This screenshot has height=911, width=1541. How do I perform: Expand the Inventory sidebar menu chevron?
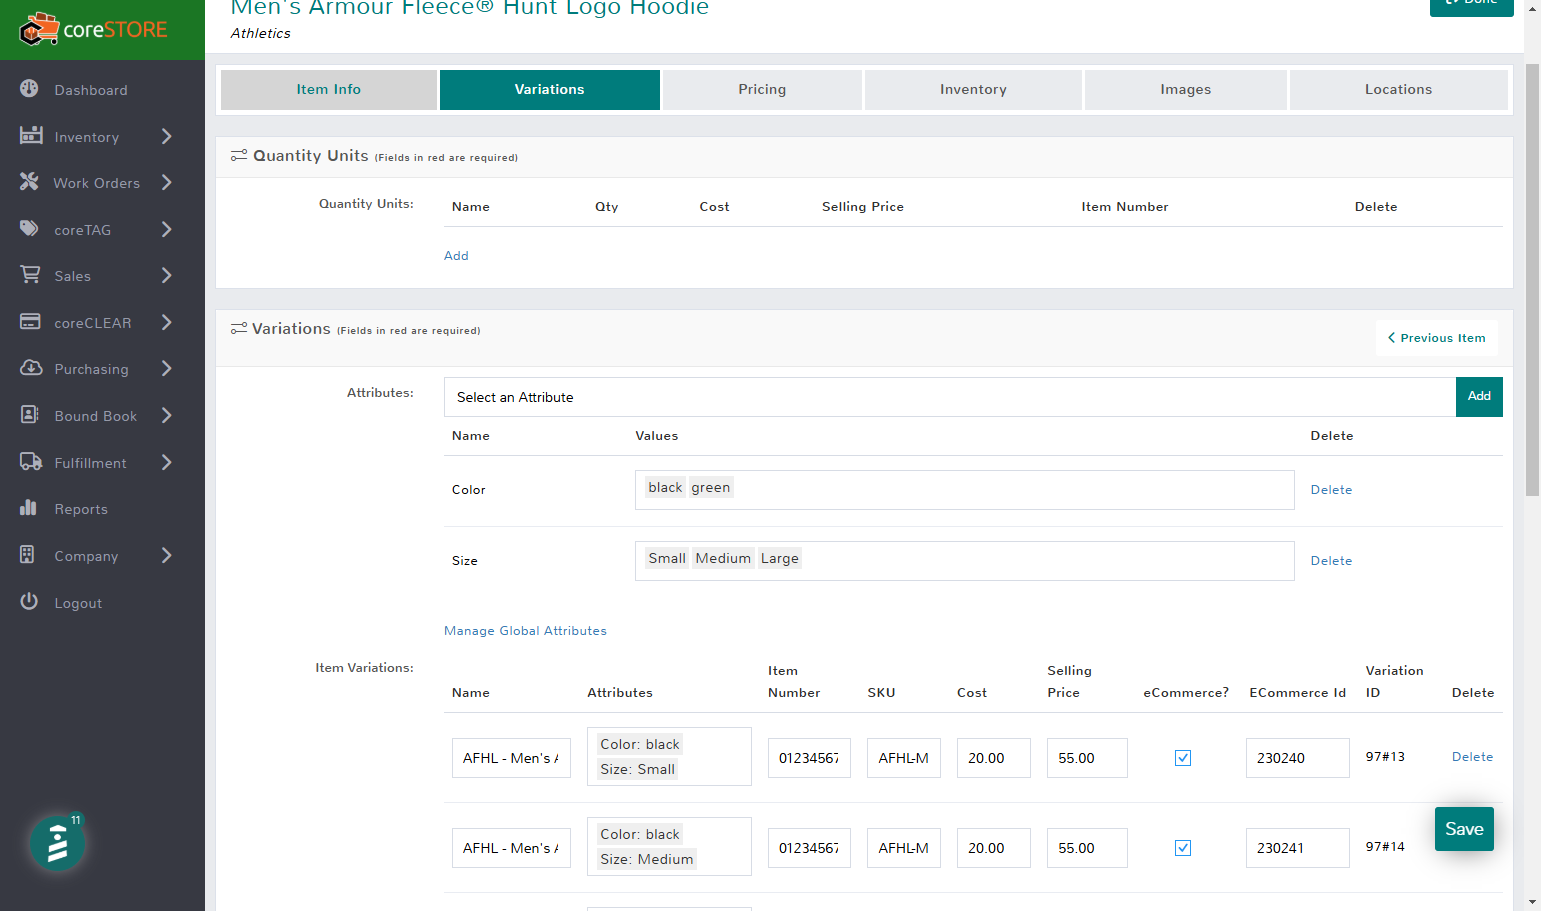tap(167, 136)
